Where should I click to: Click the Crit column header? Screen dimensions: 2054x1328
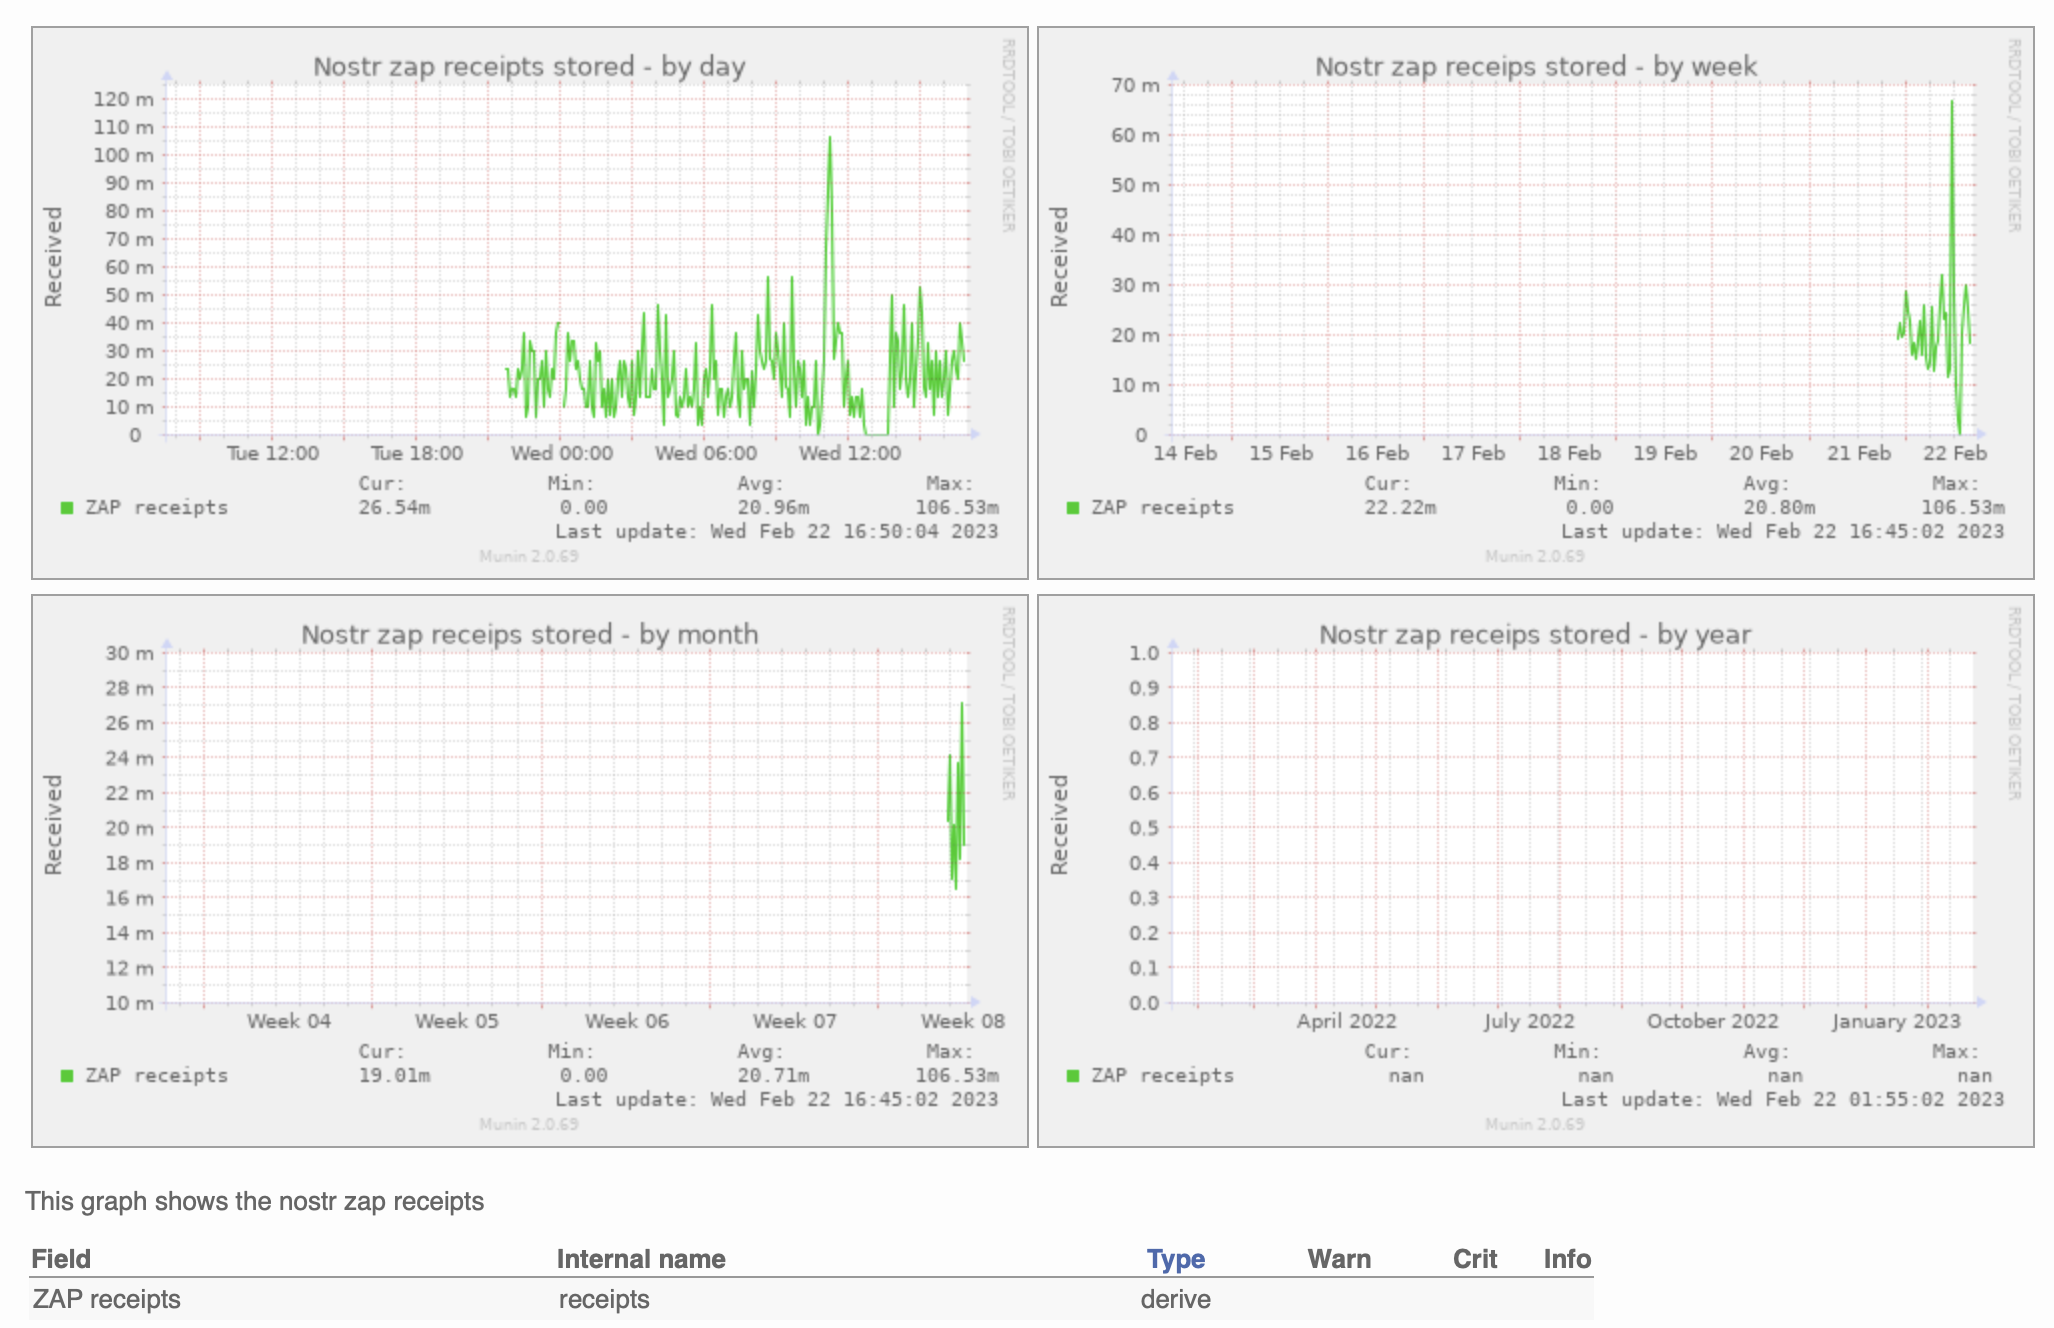tap(1474, 1259)
